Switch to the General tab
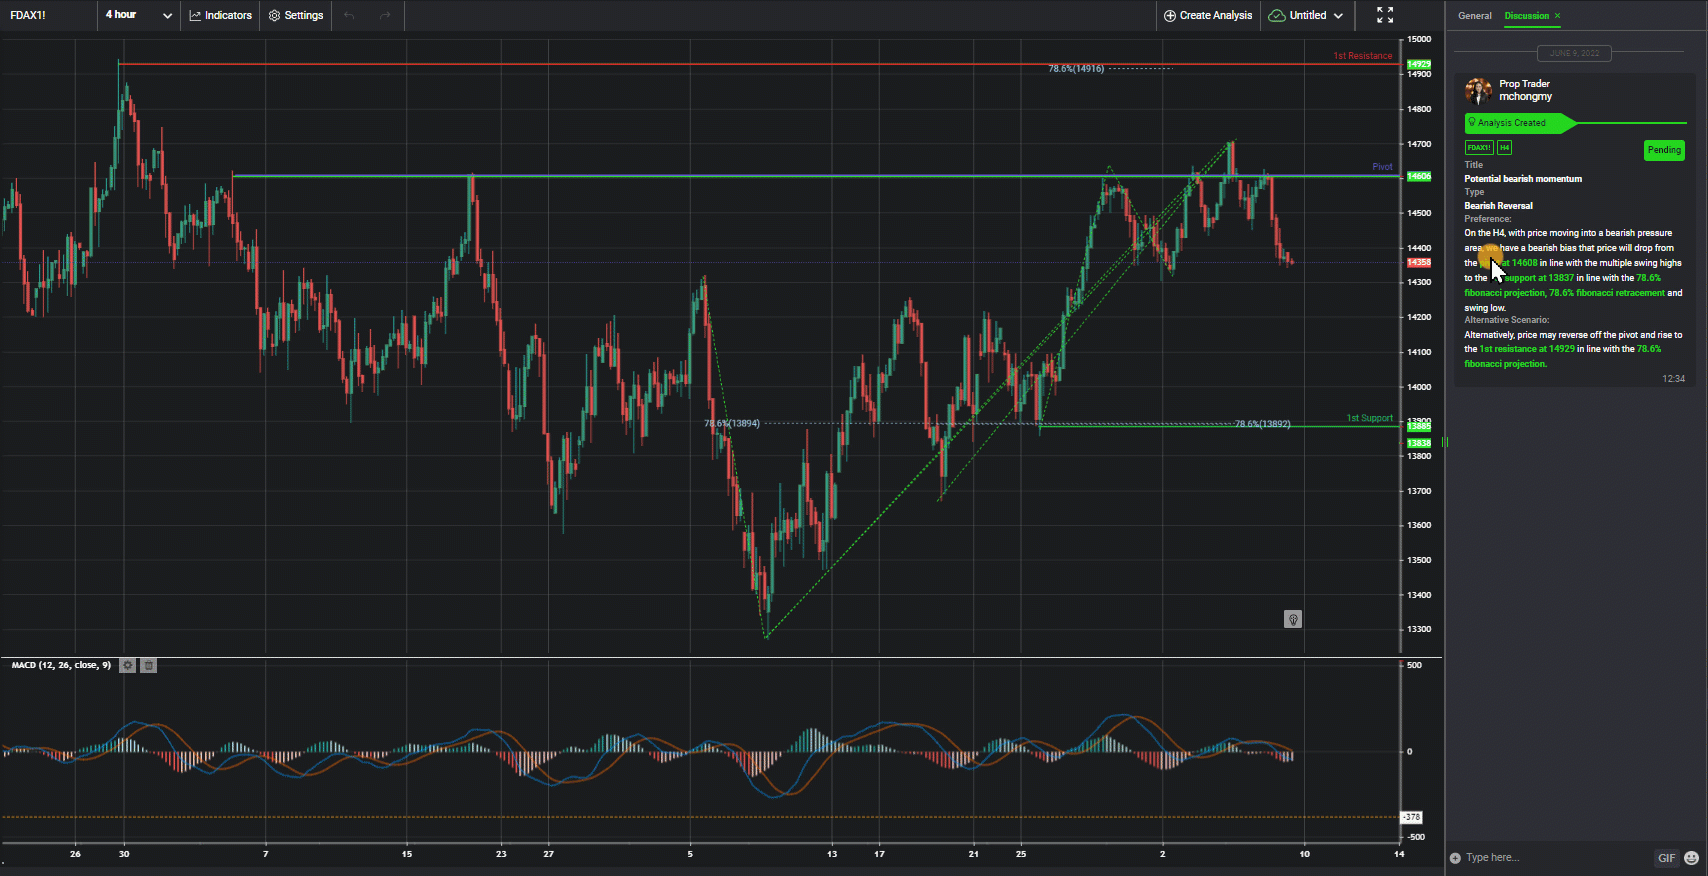Image resolution: width=1708 pixels, height=876 pixels. pos(1474,16)
